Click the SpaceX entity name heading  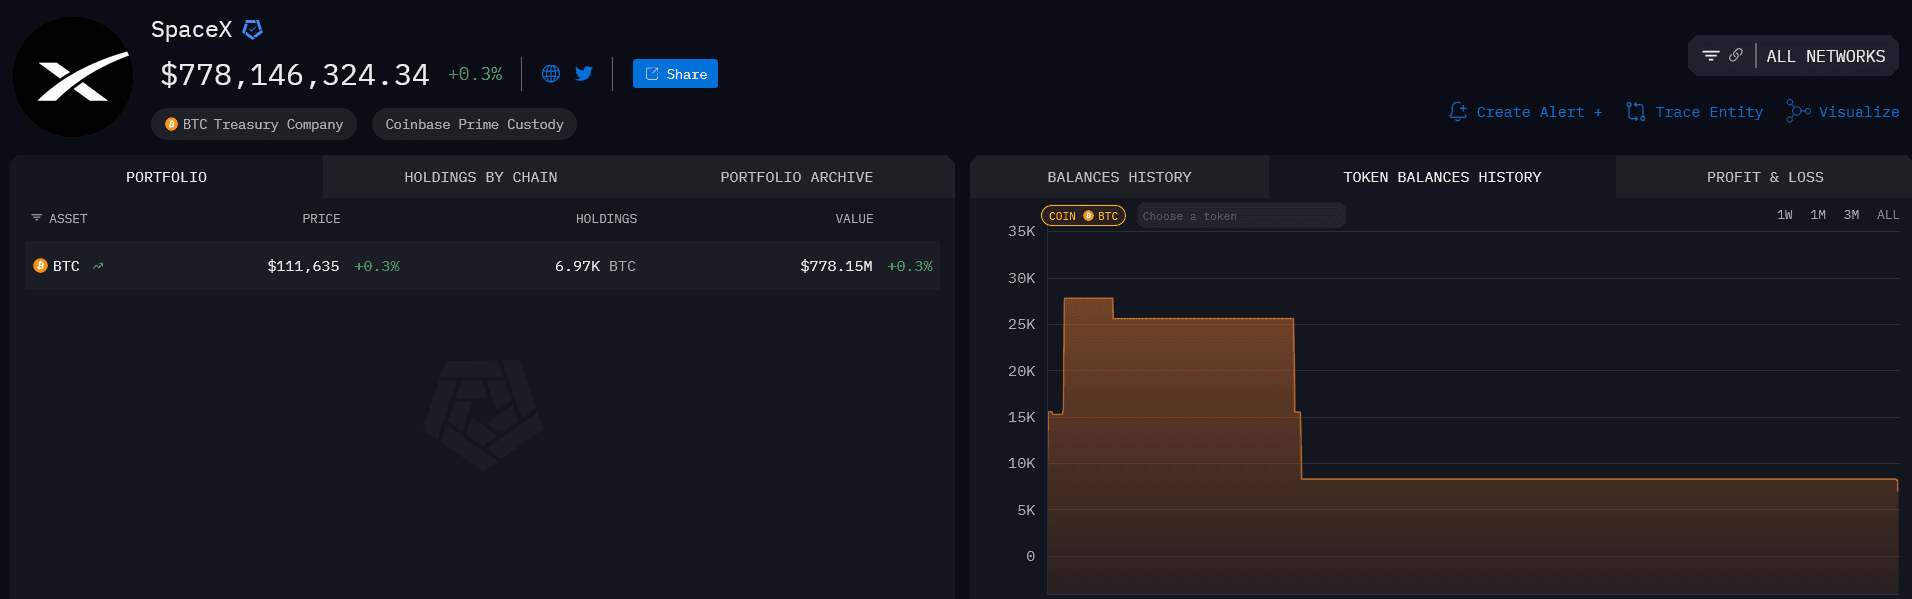(x=191, y=30)
